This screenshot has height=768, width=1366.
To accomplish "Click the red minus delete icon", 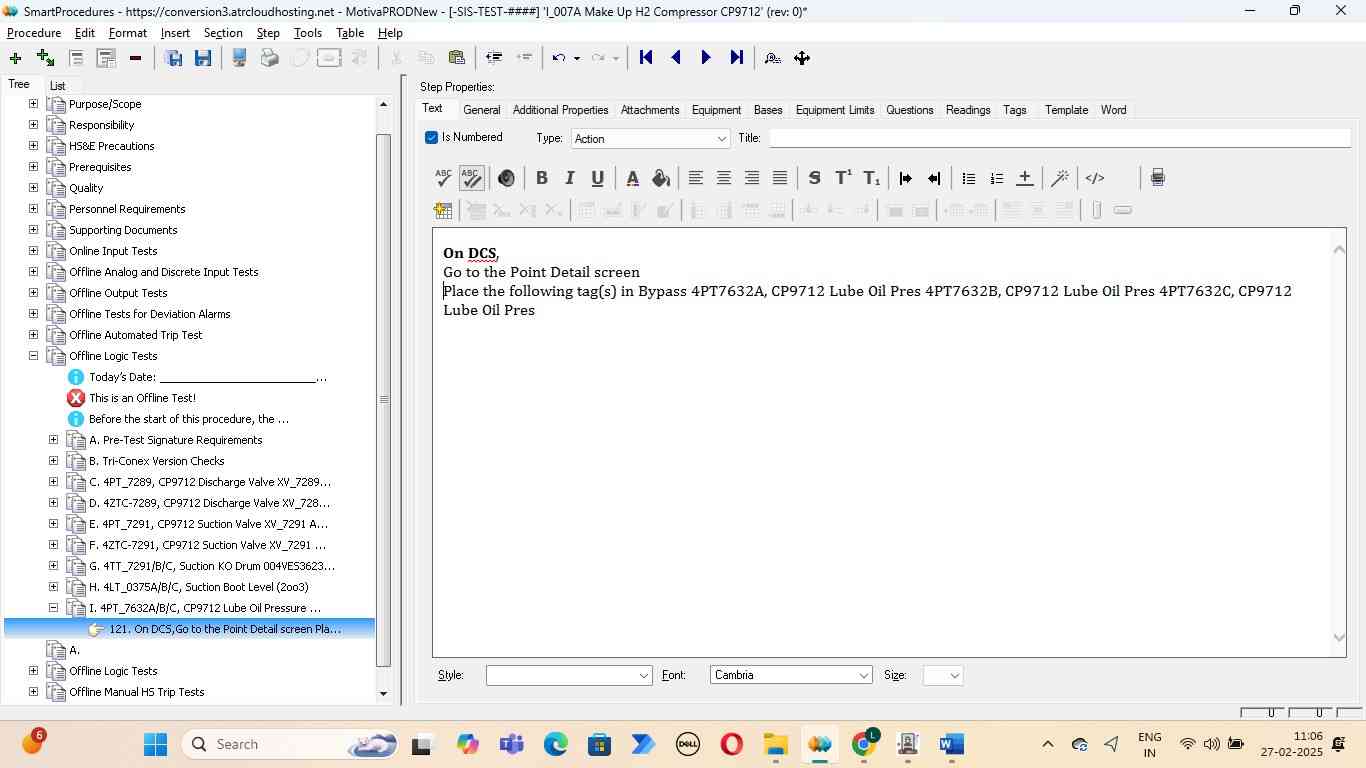I will click(x=135, y=58).
